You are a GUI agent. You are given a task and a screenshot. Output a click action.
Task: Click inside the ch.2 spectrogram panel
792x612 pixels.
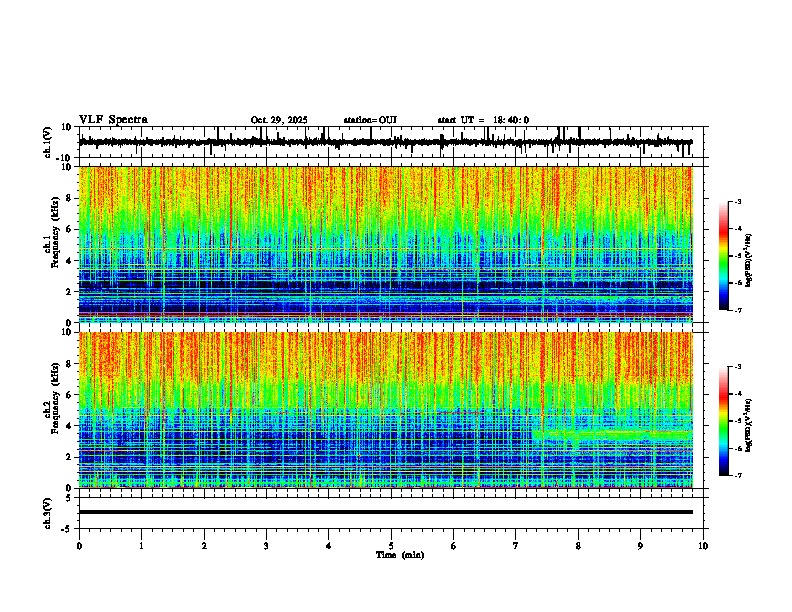click(385, 410)
